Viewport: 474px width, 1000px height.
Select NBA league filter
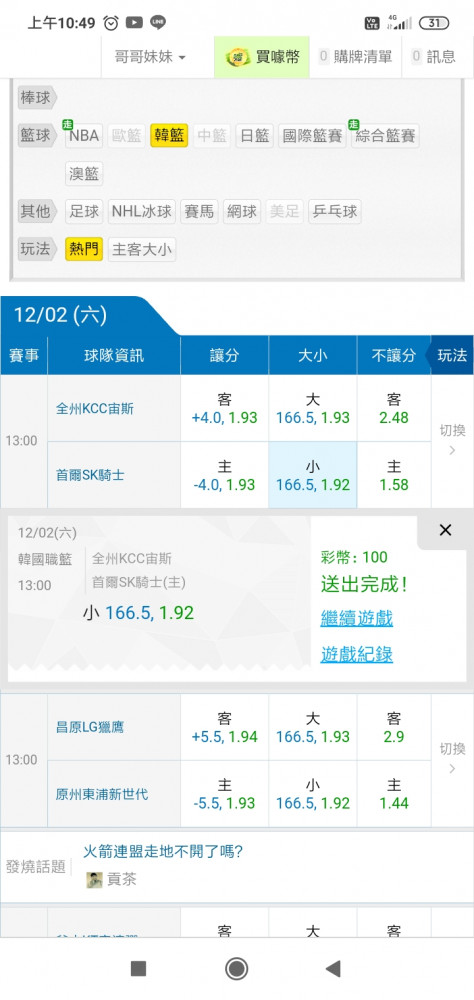84,136
